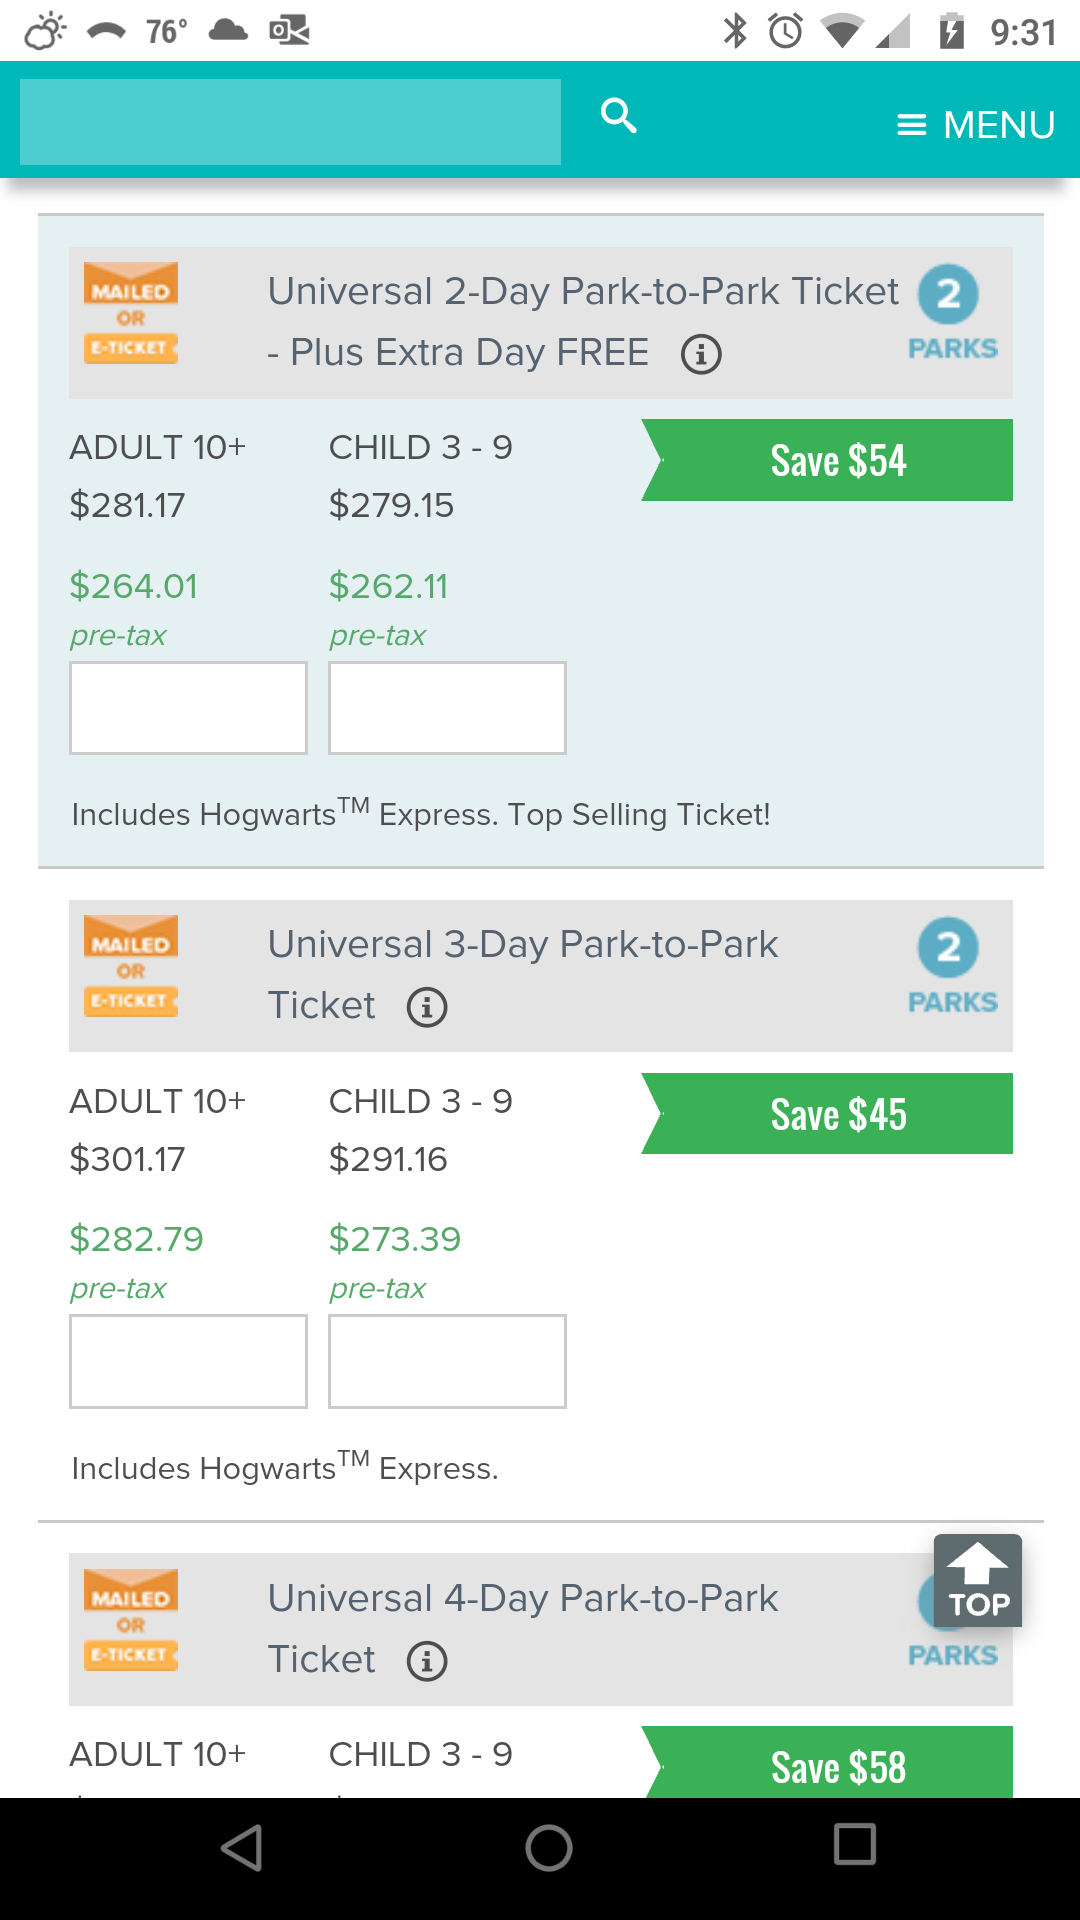Open info icon for 2-Day Park-to-Park Ticket
Screen dimensions: 1080x1920
(701, 354)
